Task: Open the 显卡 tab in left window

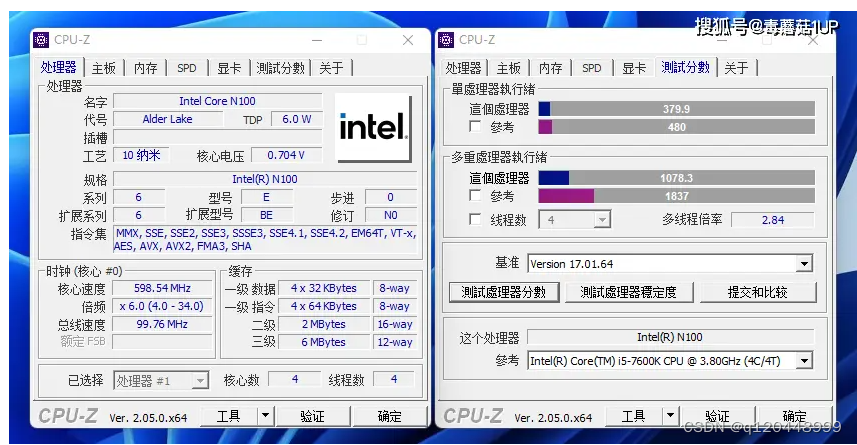Action: pos(229,68)
